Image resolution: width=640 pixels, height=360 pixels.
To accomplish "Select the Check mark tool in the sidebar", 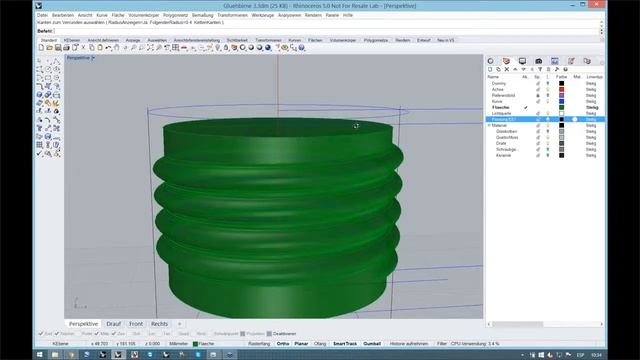I will (x=39, y=153).
